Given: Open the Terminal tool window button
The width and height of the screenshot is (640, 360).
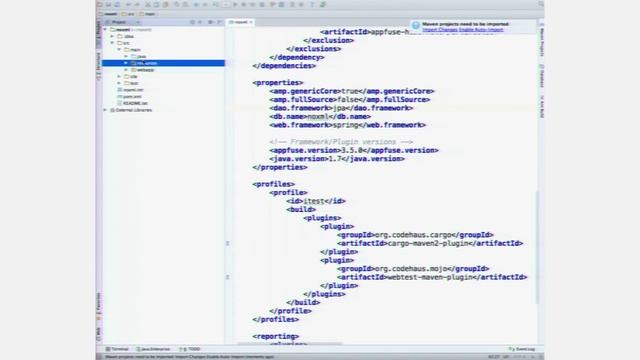Looking at the screenshot, I should pos(117,349).
